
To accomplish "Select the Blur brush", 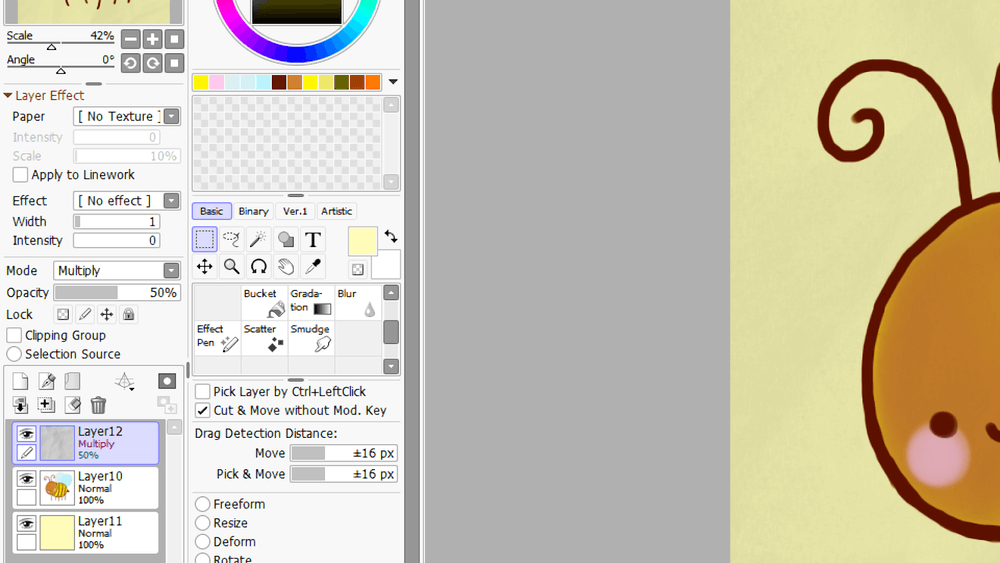I will (357, 303).
